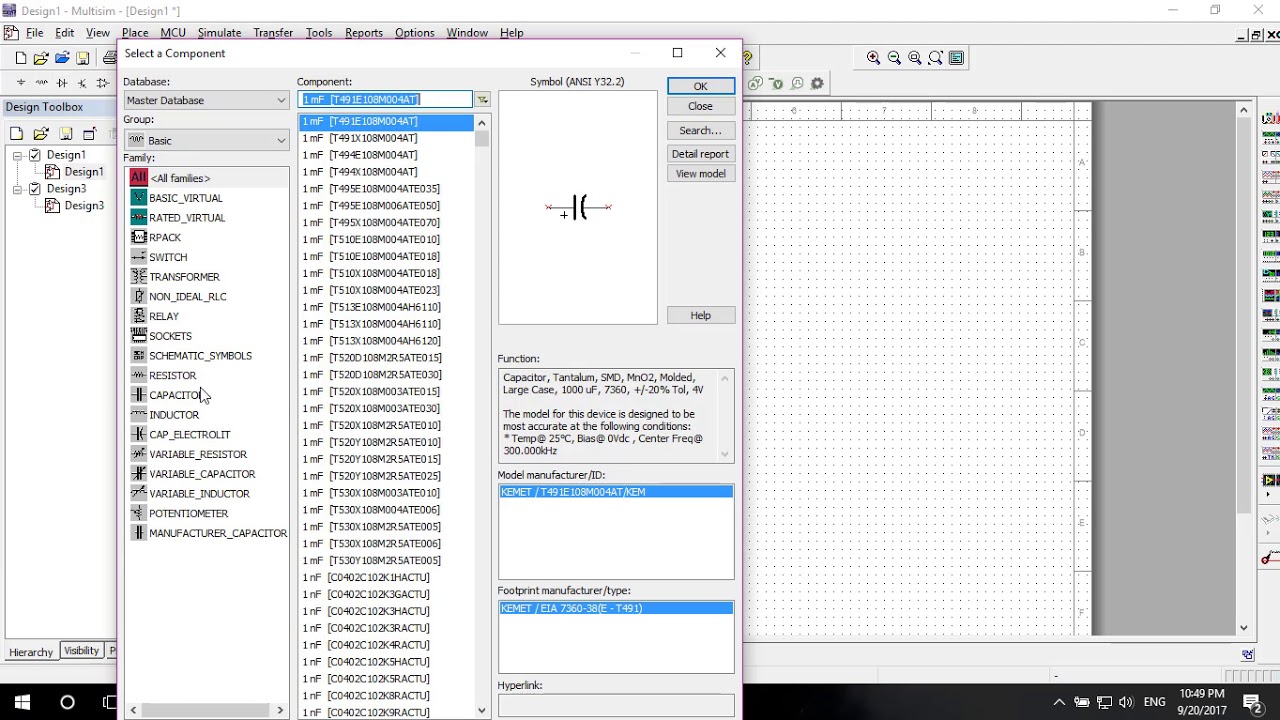Click the Zoom in magnifier icon
This screenshot has width=1280, height=720.
[x=873, y=58]
